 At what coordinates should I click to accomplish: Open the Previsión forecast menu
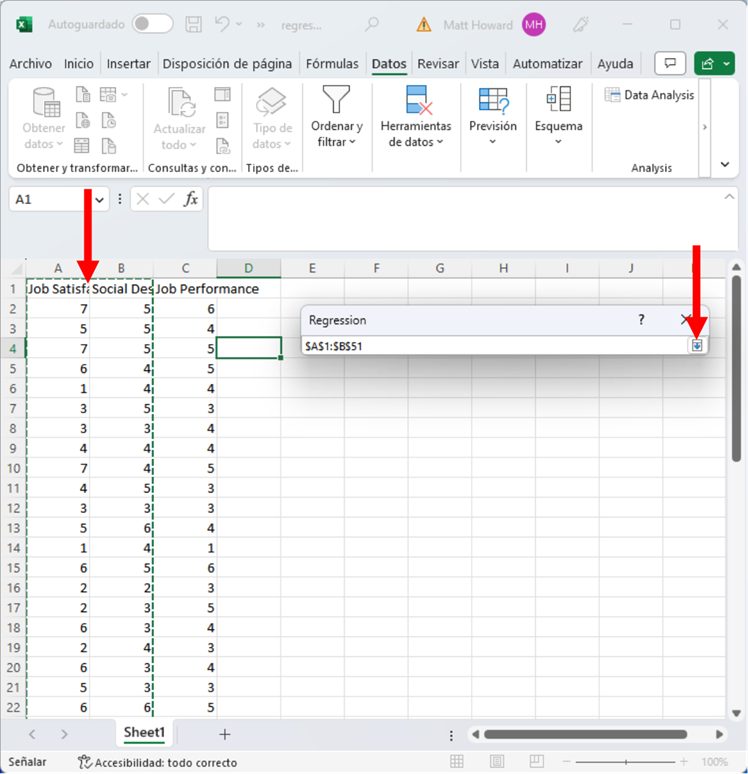click(493, 118)
